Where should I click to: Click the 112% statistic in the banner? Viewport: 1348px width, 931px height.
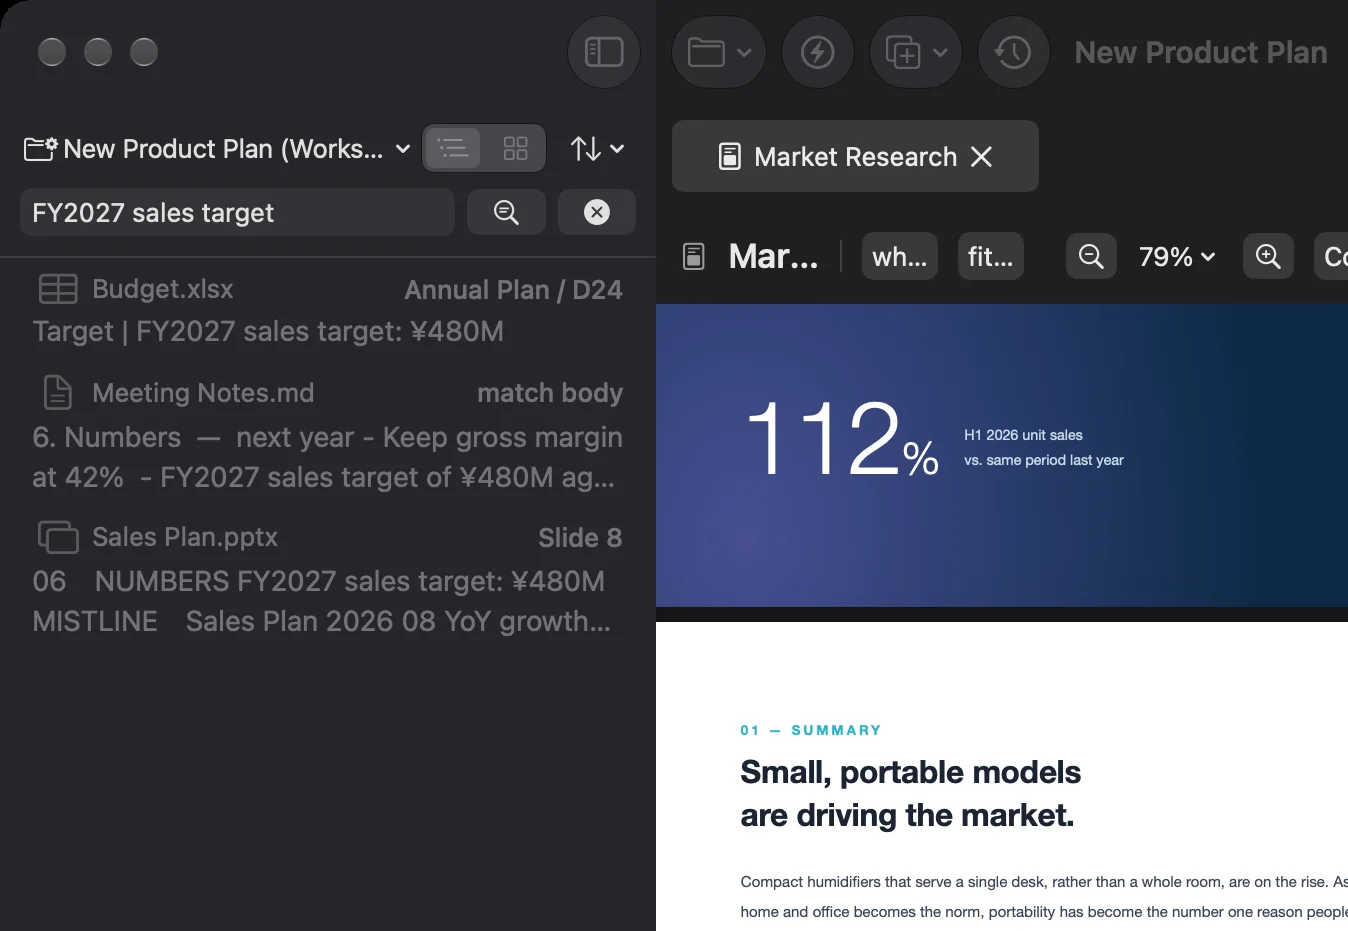(x=842, y=440)
